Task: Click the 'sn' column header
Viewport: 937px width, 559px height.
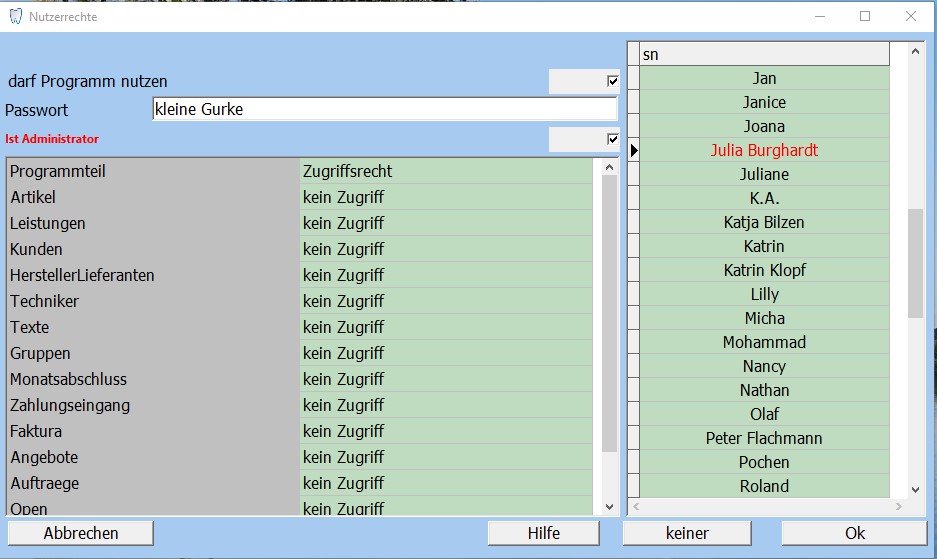Action: click(764, 54)
